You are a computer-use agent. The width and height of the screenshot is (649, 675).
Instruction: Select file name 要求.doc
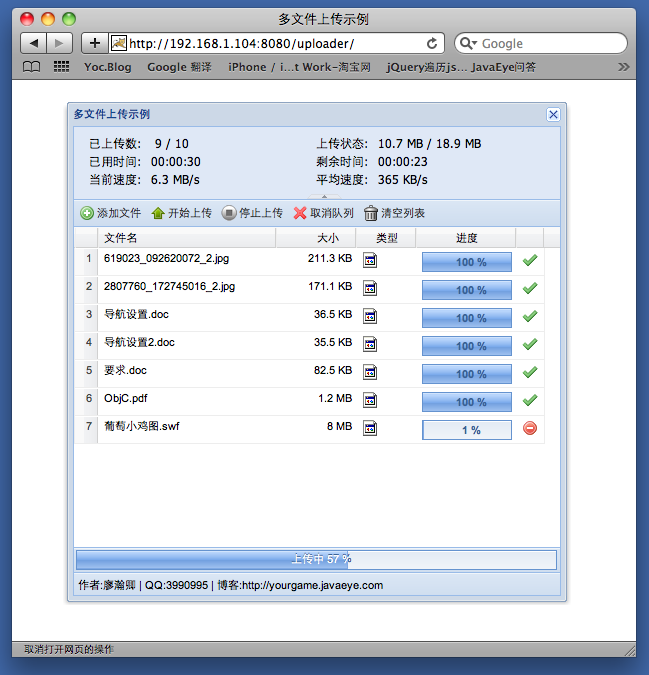click(125, 370)
